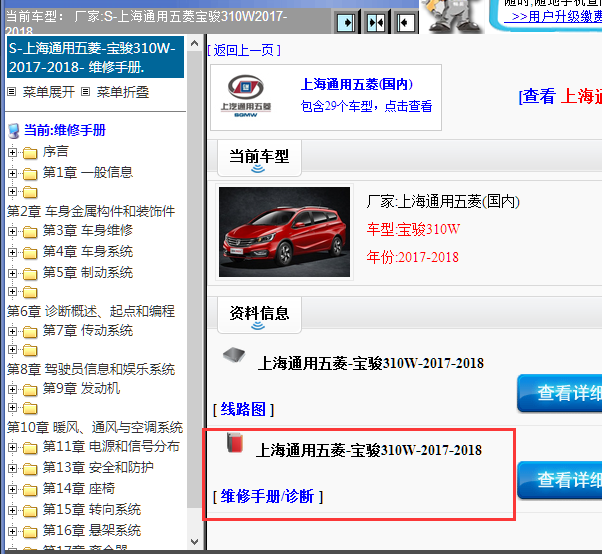Click the folder icon for 第7章 传动系统

30,331
